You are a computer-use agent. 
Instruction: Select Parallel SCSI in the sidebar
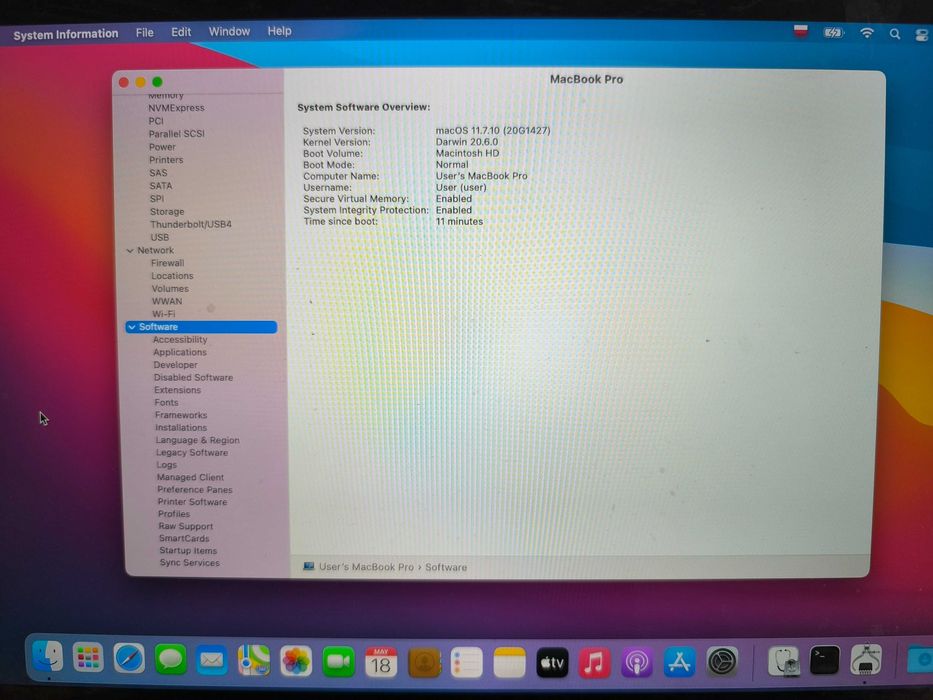[177, 134]
